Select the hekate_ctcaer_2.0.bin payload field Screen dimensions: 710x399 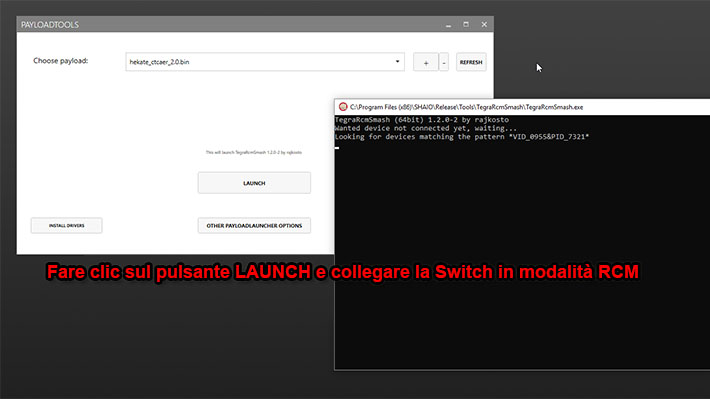pyautogui.click(x=265, y=62)
